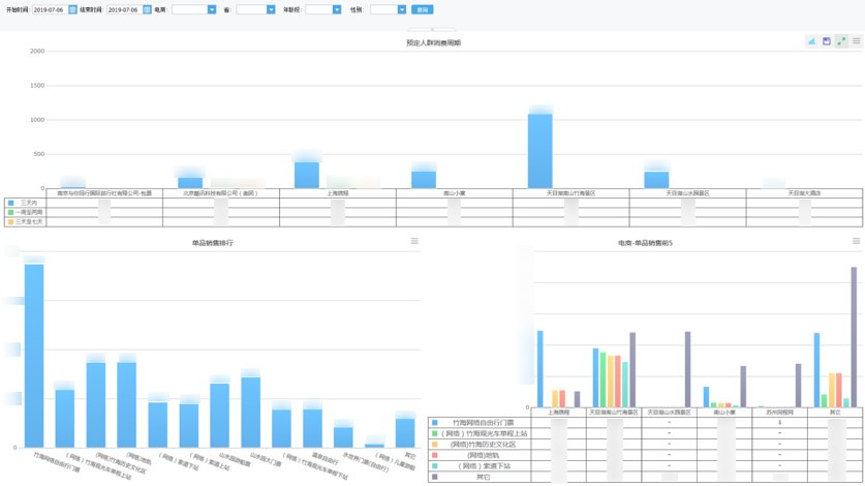Image resolution: width=865 pixels, height=486 pixels.
Task: Click 天目湖南山竹海景区 header in top table
Action: tap(571, 193)
